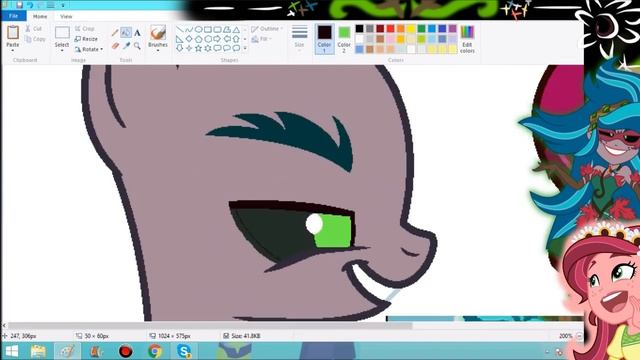Choose the Line shape

(180, 30)
